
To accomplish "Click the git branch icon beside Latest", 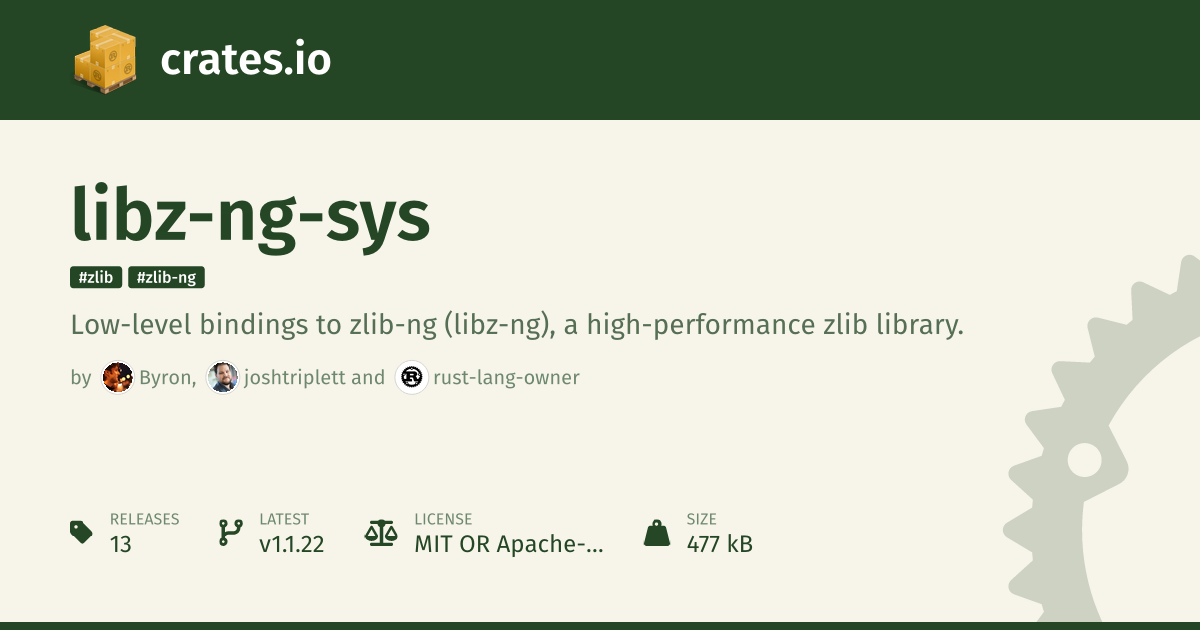I will click(230, 532).
